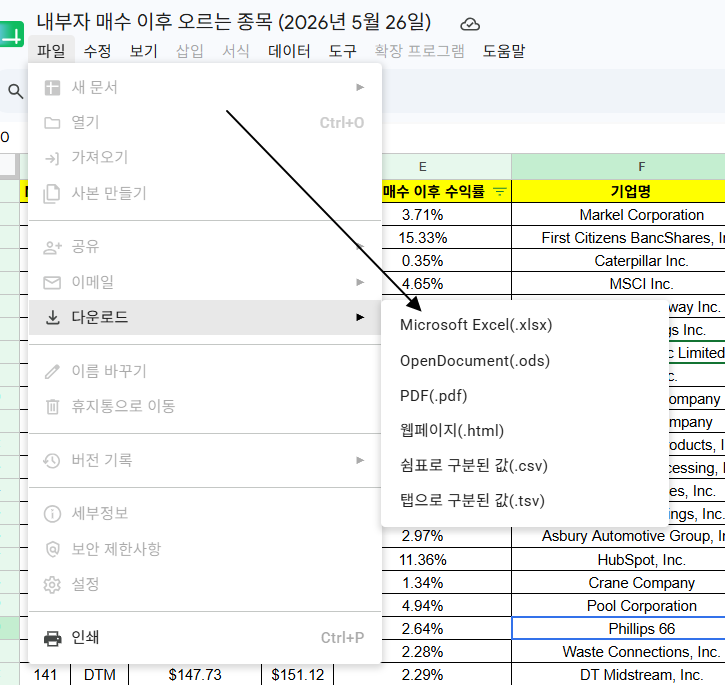
Task: Select column F header
Action: [x=619, y=167]
